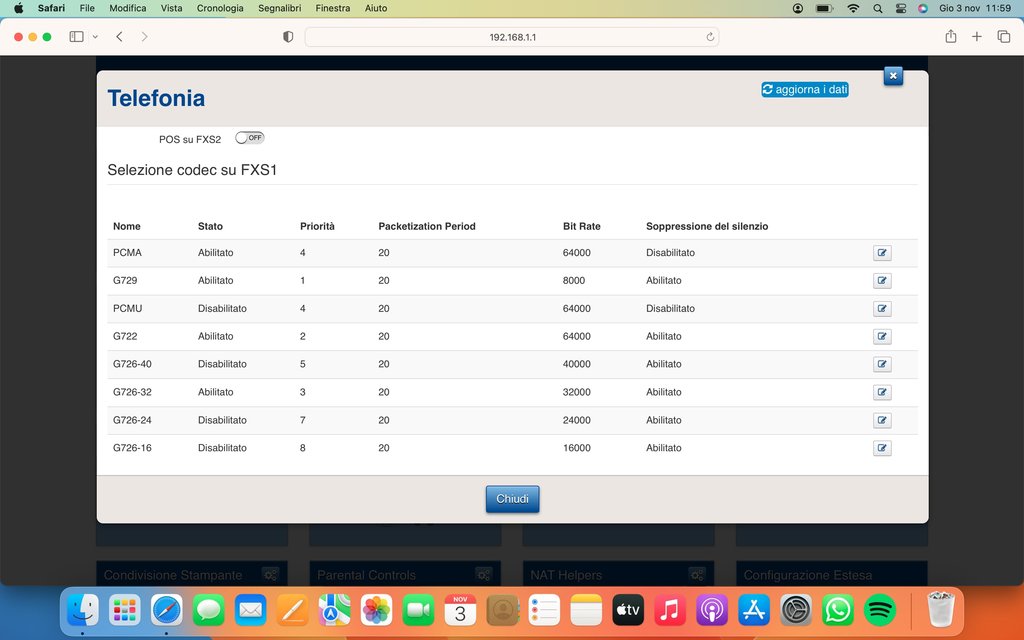The width and height of the screenshot is (1024, 640).
Task: Click the Priorità column header
Action: click(x=317, y=227)
